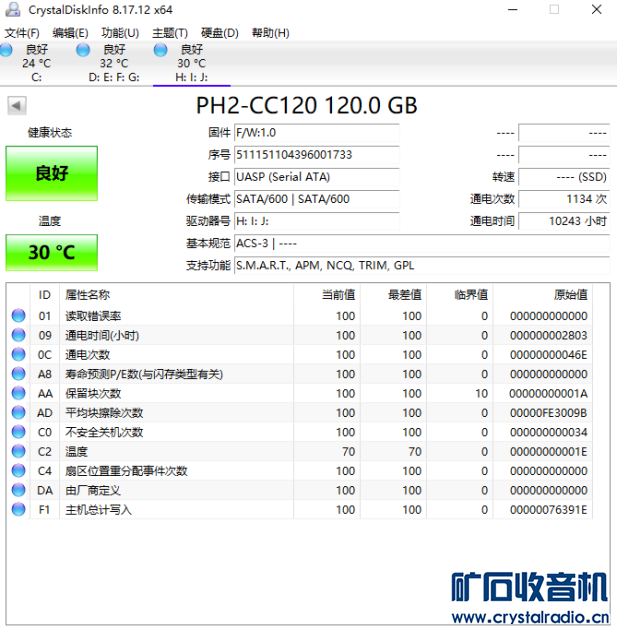
Task: Click raw value 00000076391E
Action: click(x=549, y=509)
